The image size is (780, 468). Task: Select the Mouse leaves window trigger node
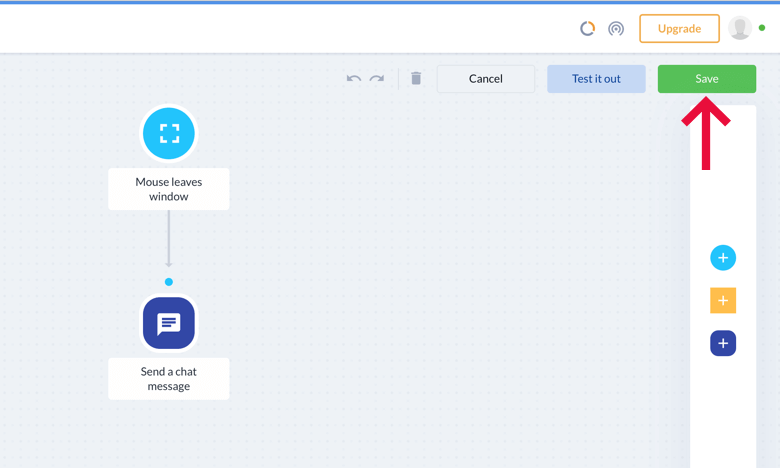point(169,133)
